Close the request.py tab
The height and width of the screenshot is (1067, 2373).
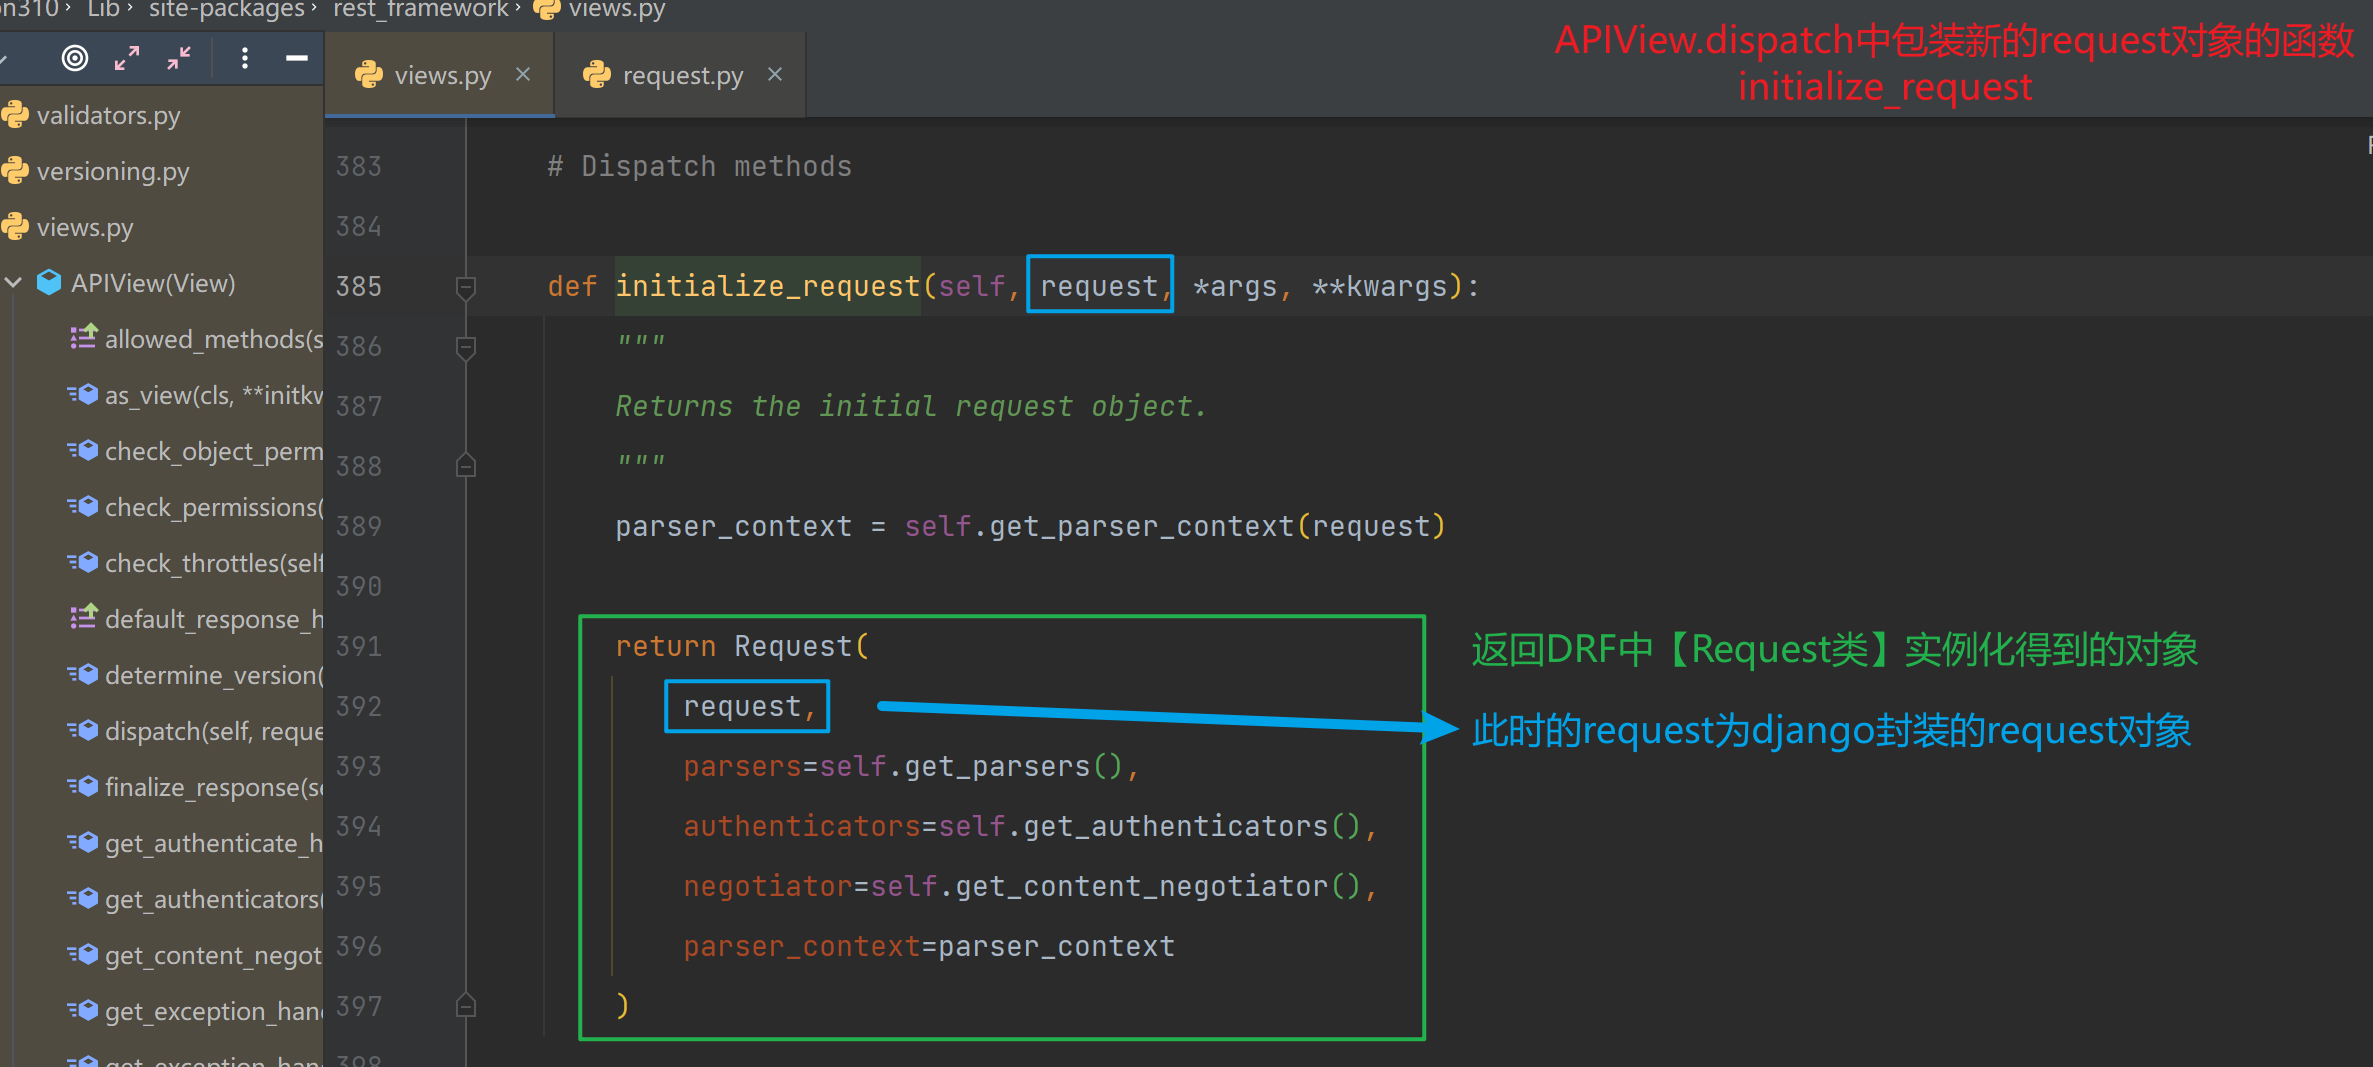(x=775, y=74)
